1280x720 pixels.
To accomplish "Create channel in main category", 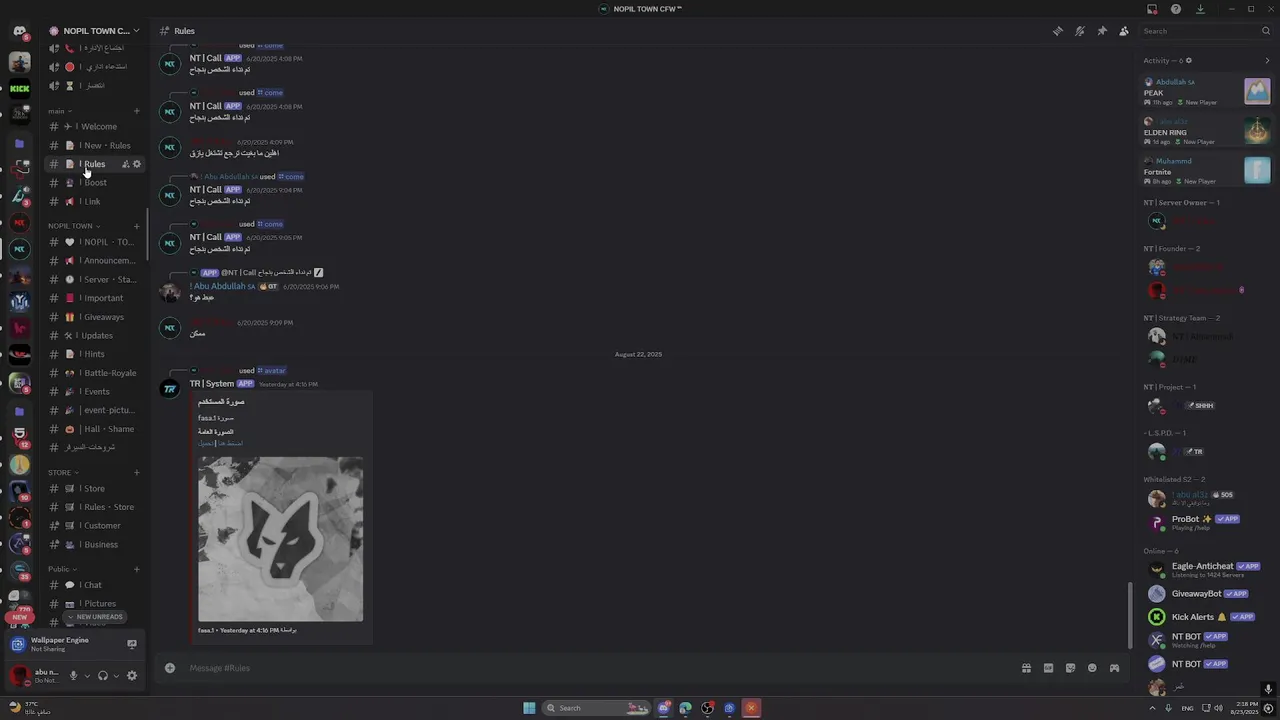I will coord(137,111).
